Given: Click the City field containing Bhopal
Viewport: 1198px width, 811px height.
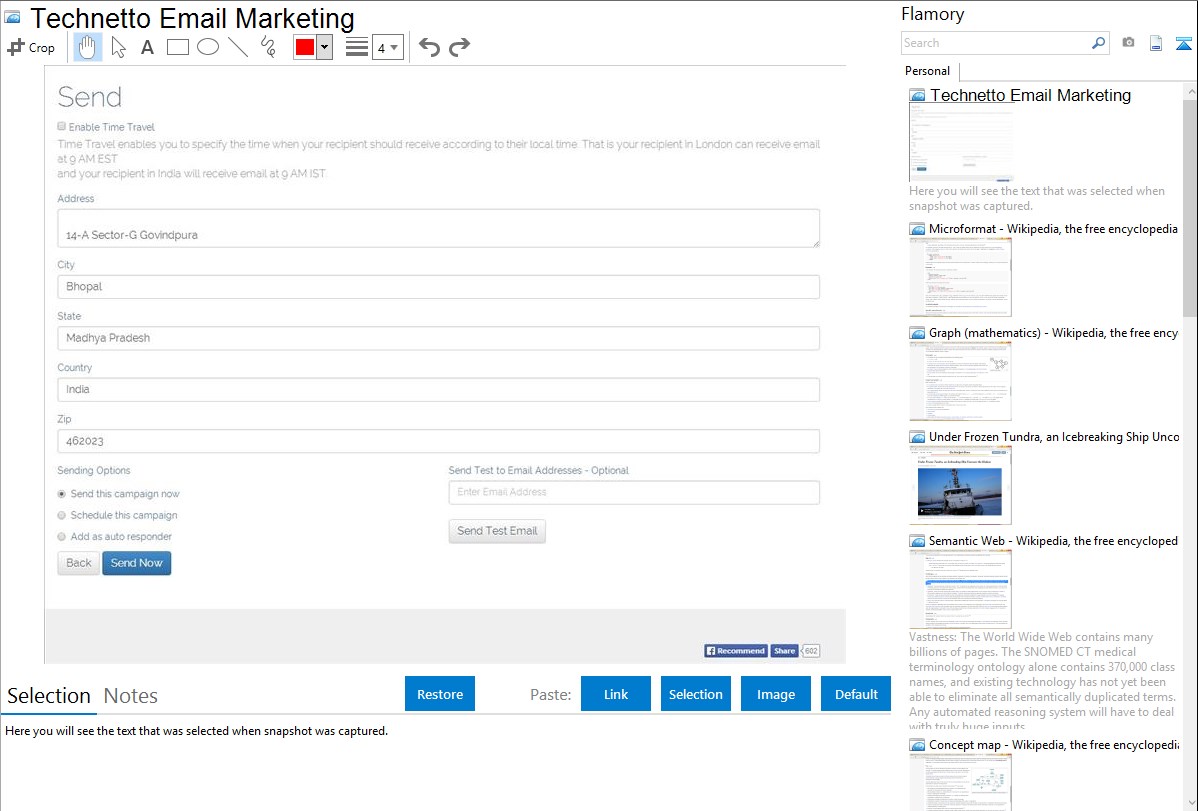Looking at the screenshot, I should coord(439,287).
